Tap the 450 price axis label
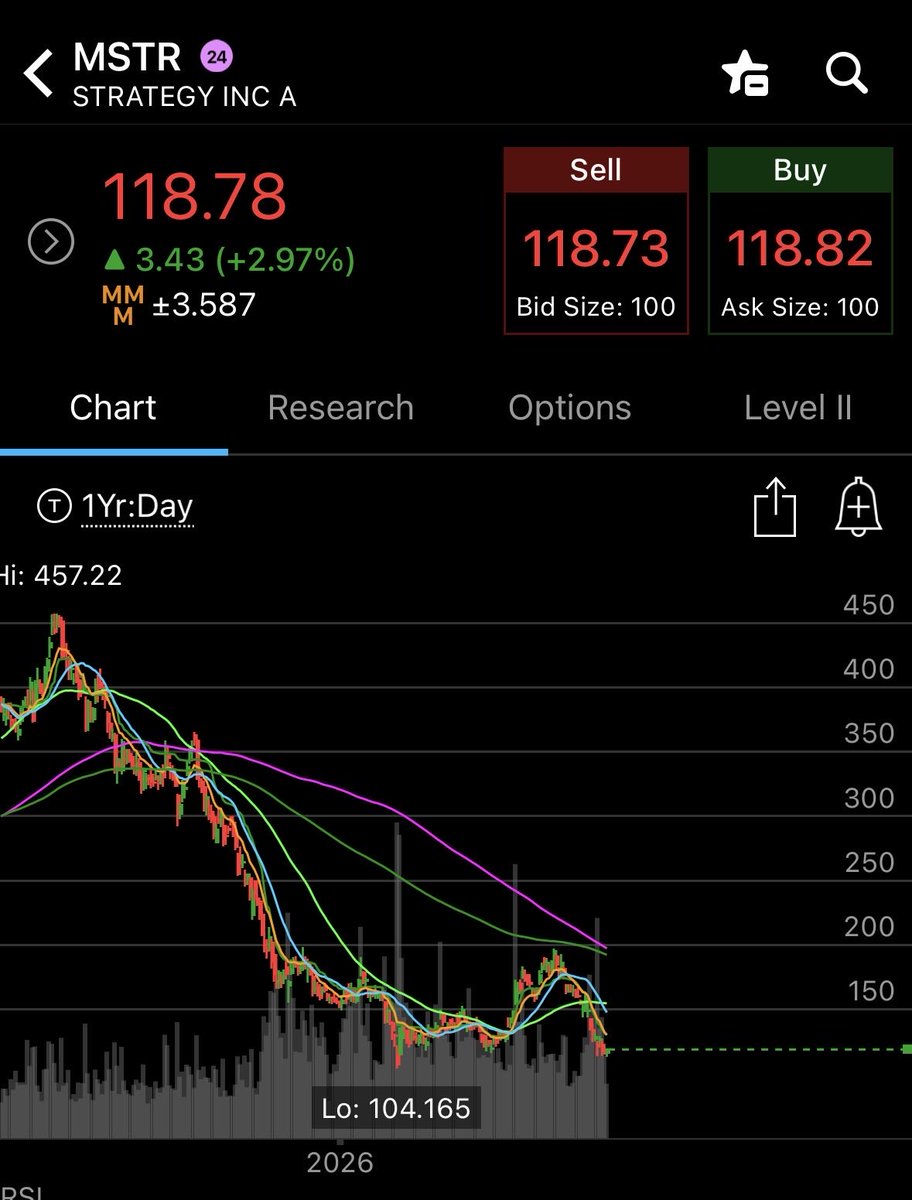This screenshot has width=912, height=1200. pos(868,605)
